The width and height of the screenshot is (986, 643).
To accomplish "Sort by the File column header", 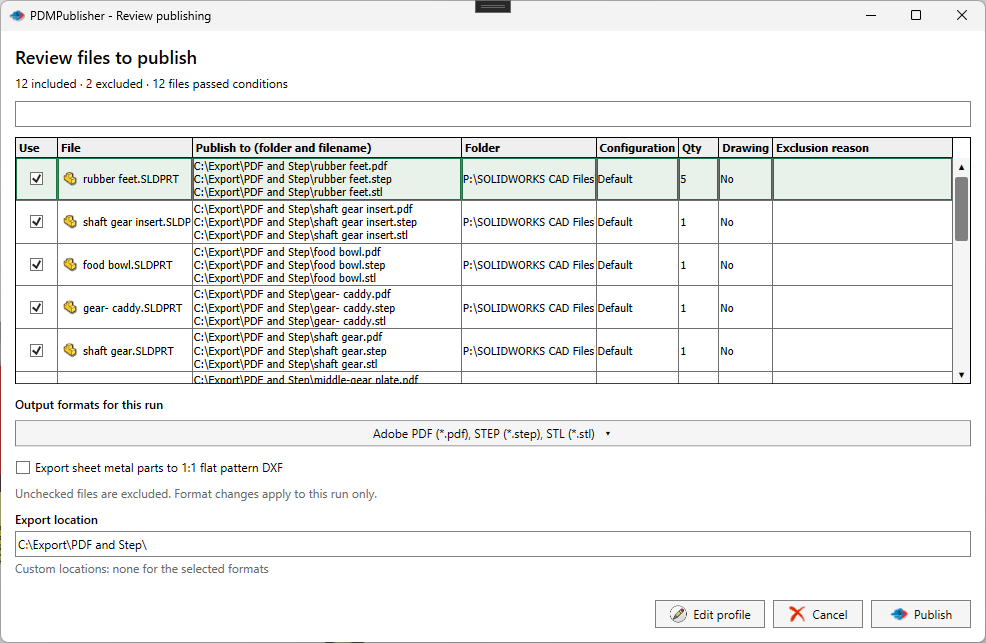I will tap(125, 148).
